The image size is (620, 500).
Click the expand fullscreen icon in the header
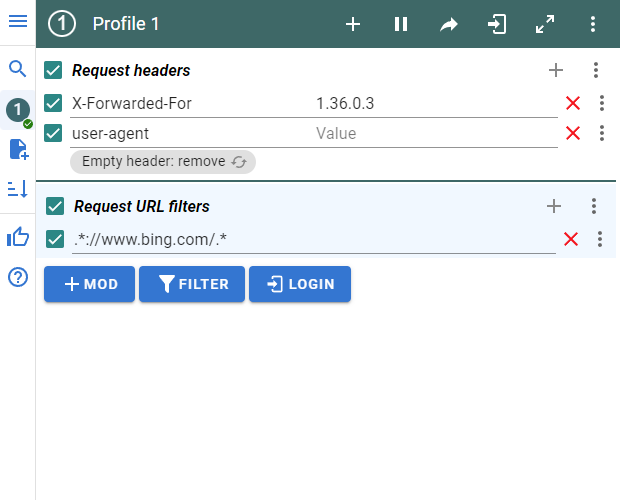545,24
